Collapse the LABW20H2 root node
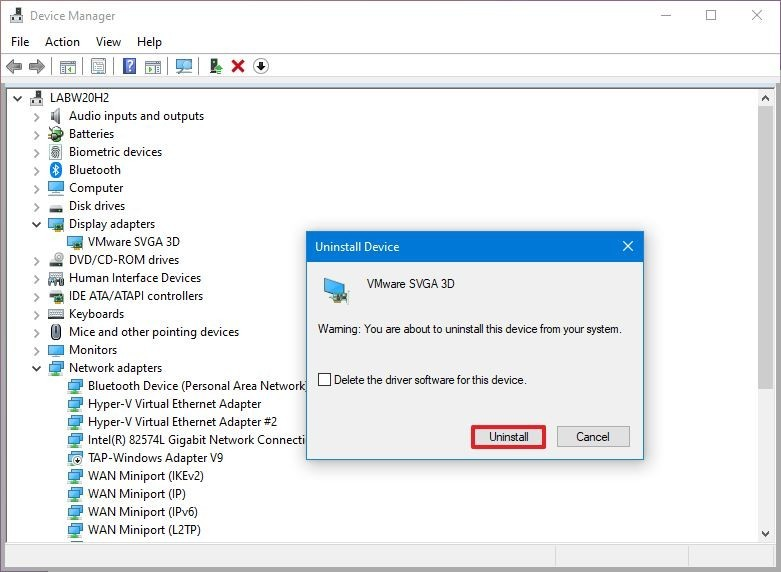 17,98
